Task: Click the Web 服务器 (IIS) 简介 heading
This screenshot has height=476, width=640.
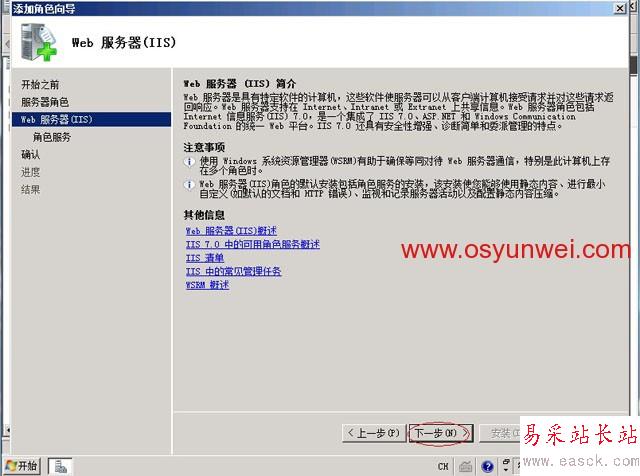Action: click(240, 84)
